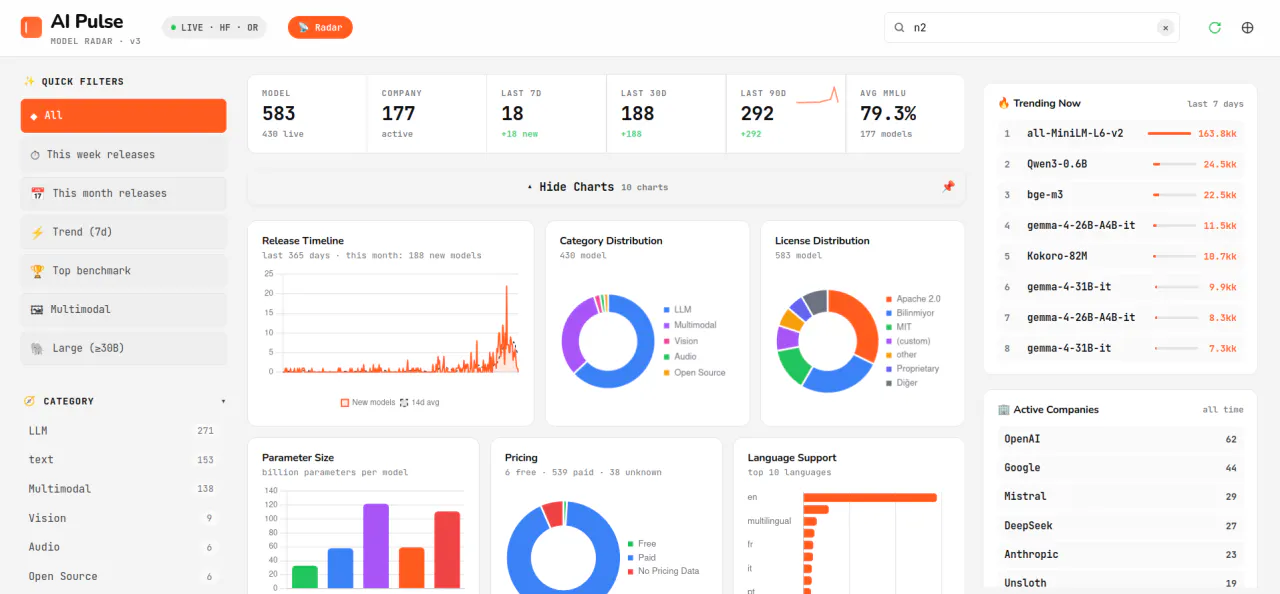Click the building icon by Active Companies
The width and height of the screenshot is (1280, 594).
[x=1004, y=410]
